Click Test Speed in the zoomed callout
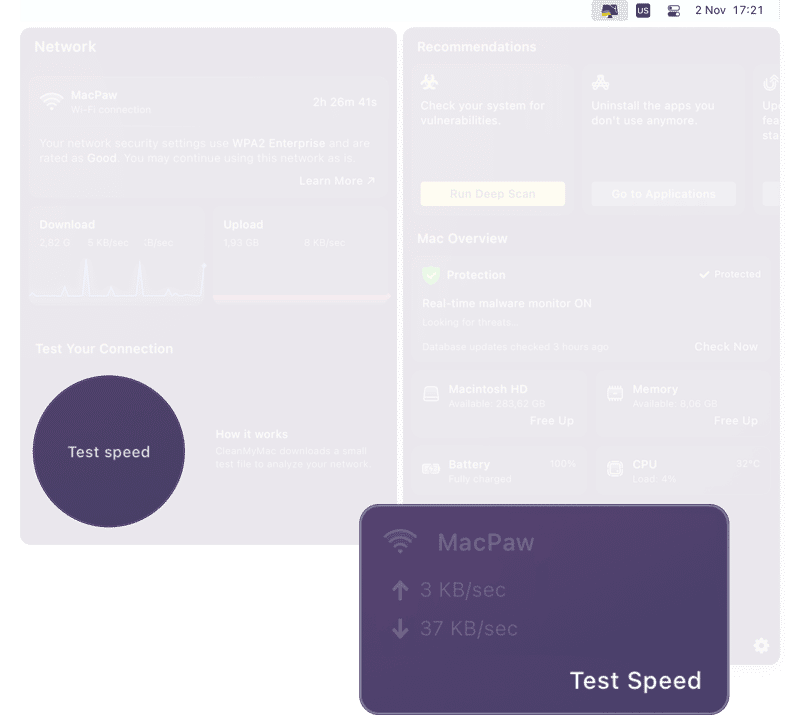Viewport: 800px width, 715px height. click(x=635, y=680)
